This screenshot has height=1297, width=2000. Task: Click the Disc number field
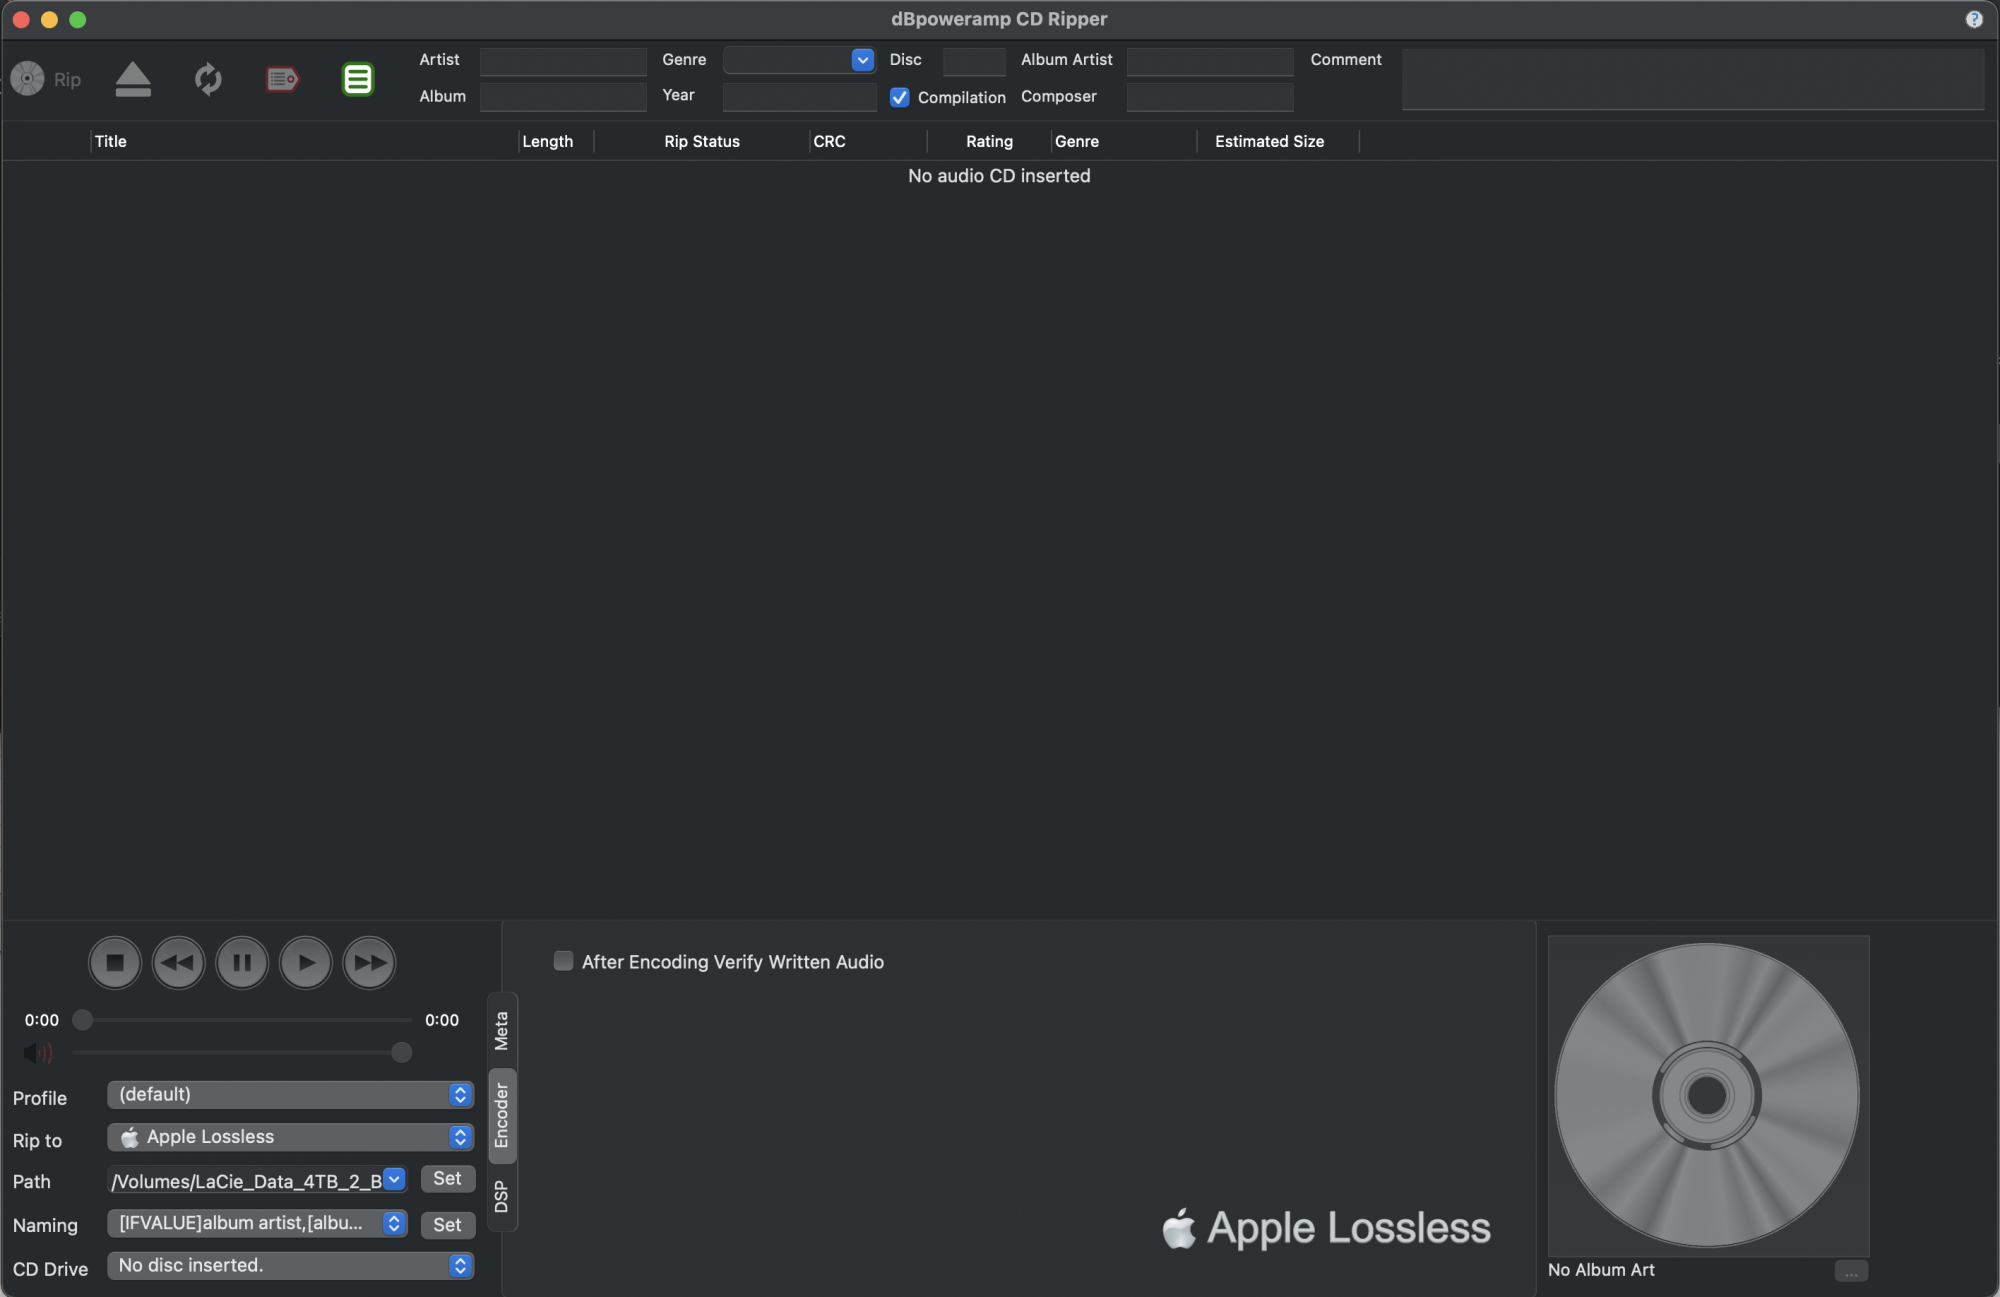click(974, 61)
